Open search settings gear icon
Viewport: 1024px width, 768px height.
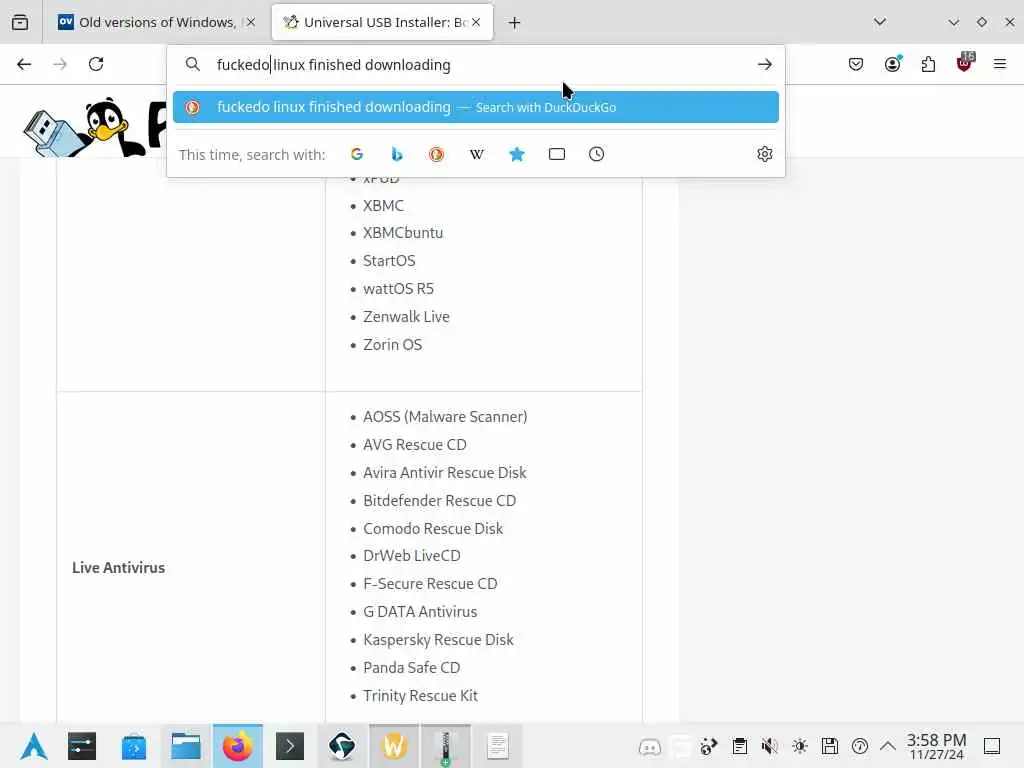tap(765, 154)
